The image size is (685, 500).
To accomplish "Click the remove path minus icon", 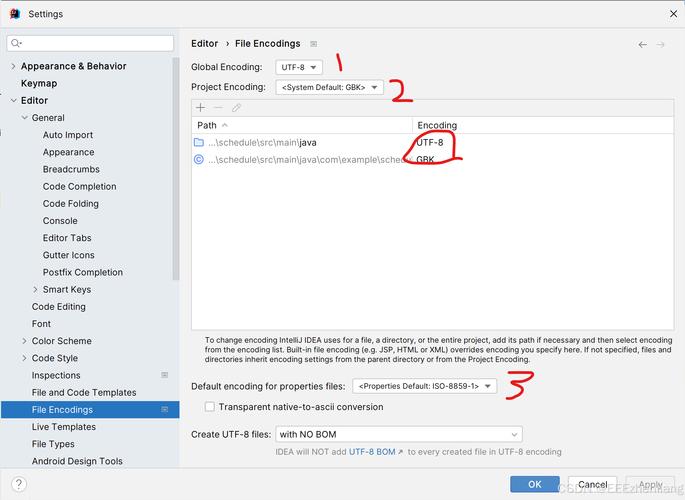I will pos(218,107).
